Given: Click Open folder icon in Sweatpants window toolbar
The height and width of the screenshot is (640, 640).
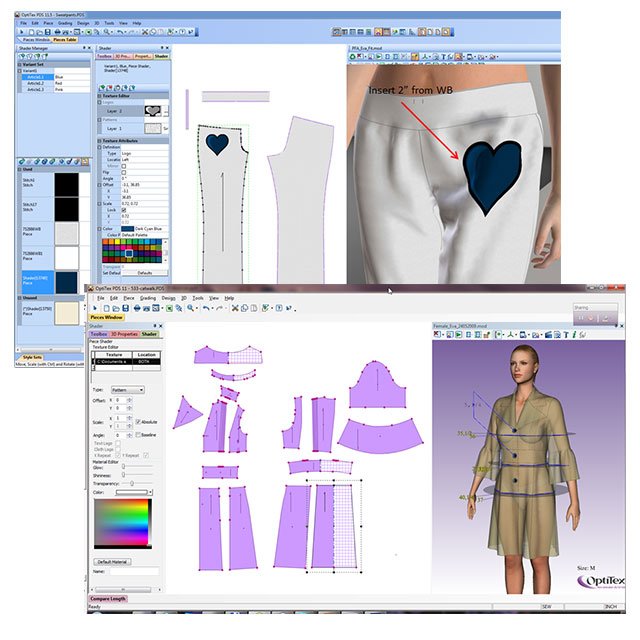Looking at the screenshot, I should point(39,32).
